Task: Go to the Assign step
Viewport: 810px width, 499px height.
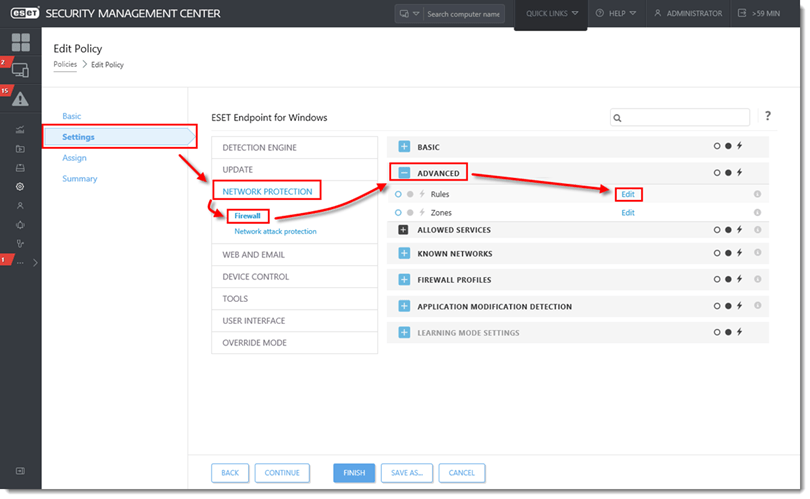Action: [74, 158]
